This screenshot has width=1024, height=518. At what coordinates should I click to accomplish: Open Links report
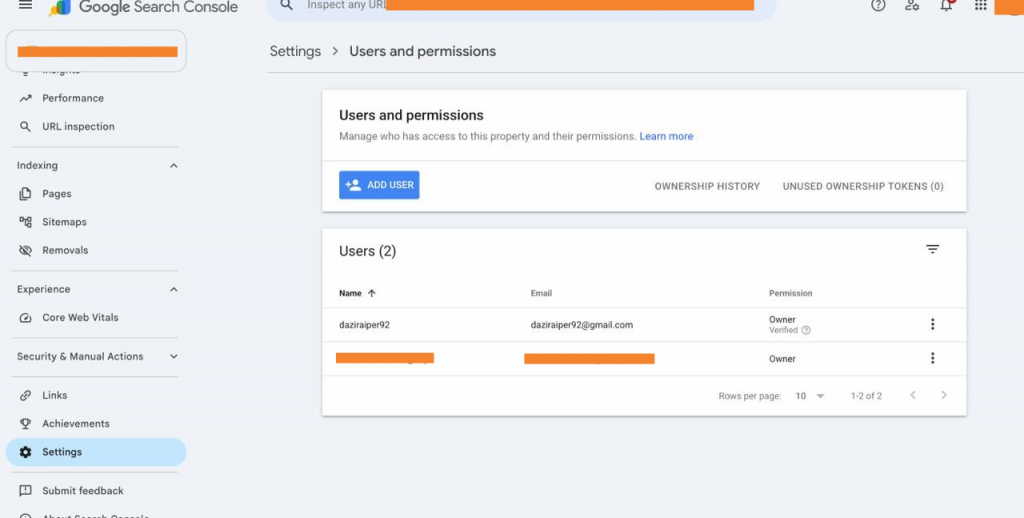click(x=54, y=395)
